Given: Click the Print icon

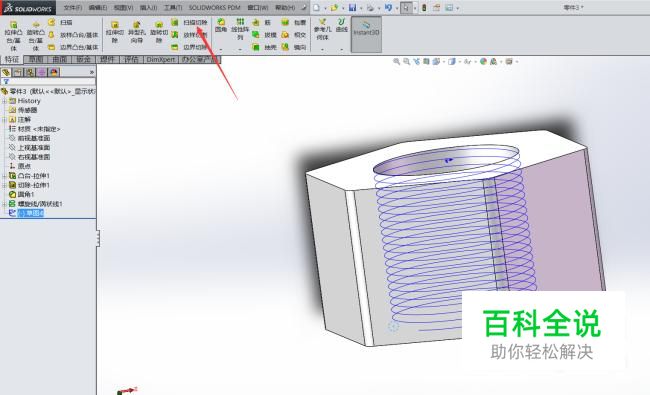Looking at the screenshot, I should pos(371,7).
